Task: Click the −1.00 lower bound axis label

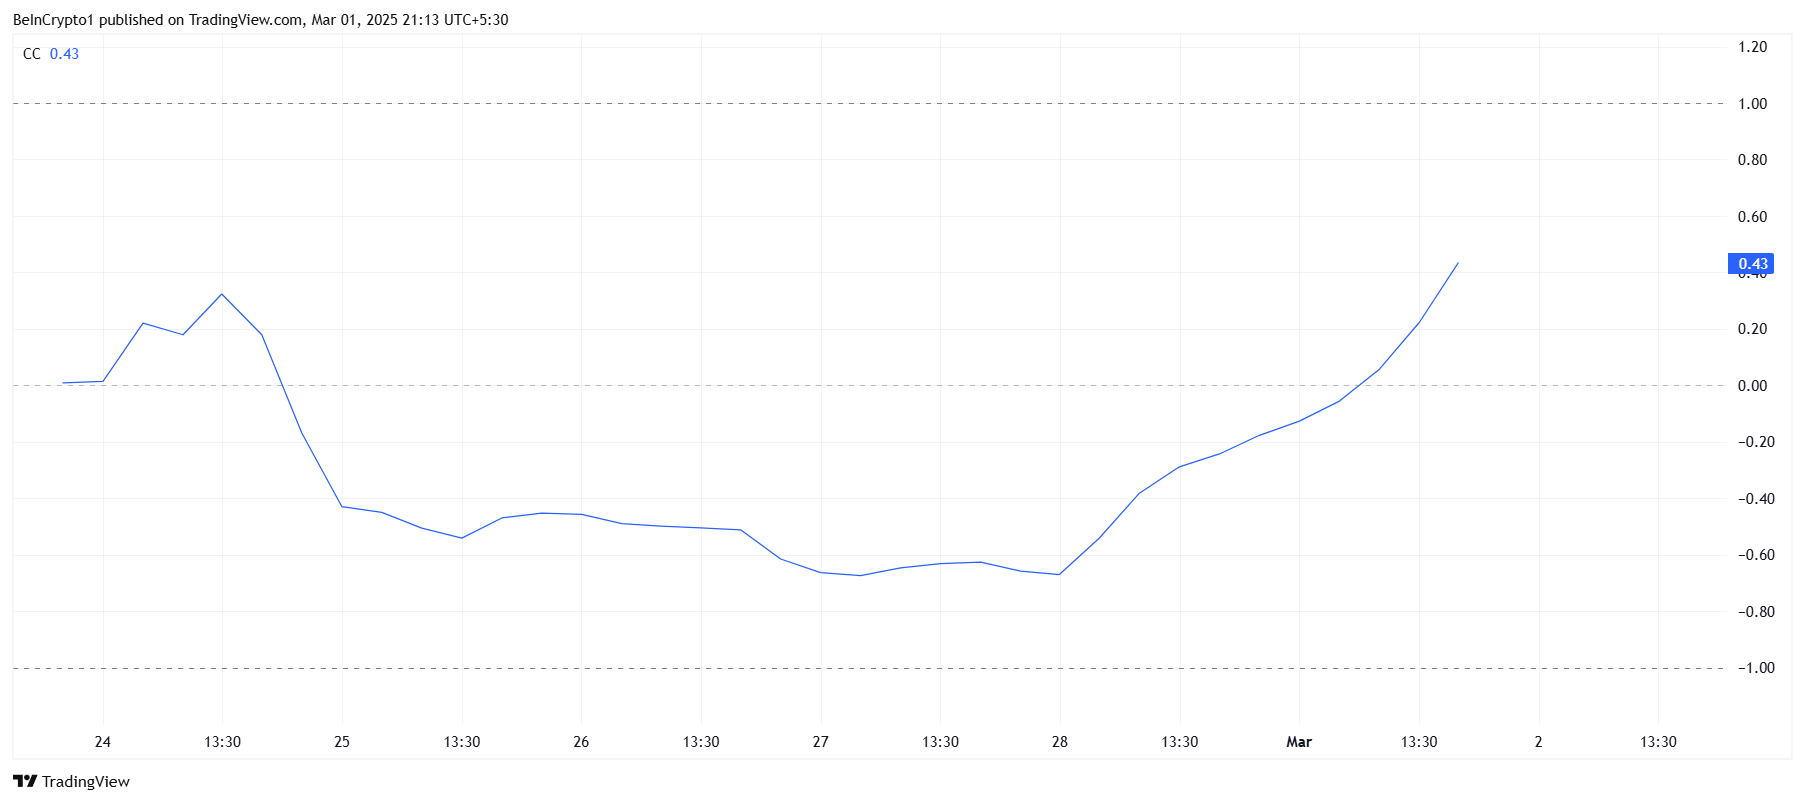Action: (1755, 668)
